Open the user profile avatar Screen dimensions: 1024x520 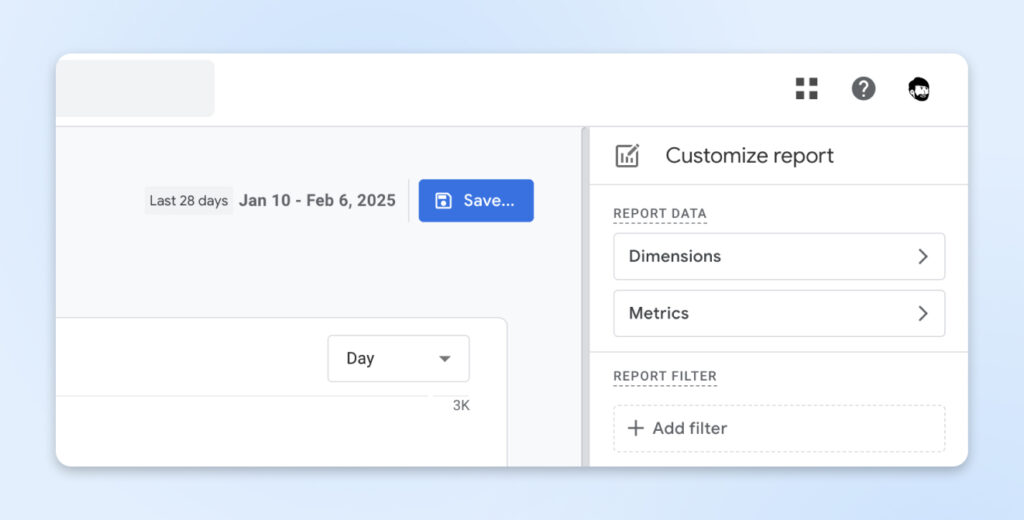pyautogui.click(x=919, y=89)
